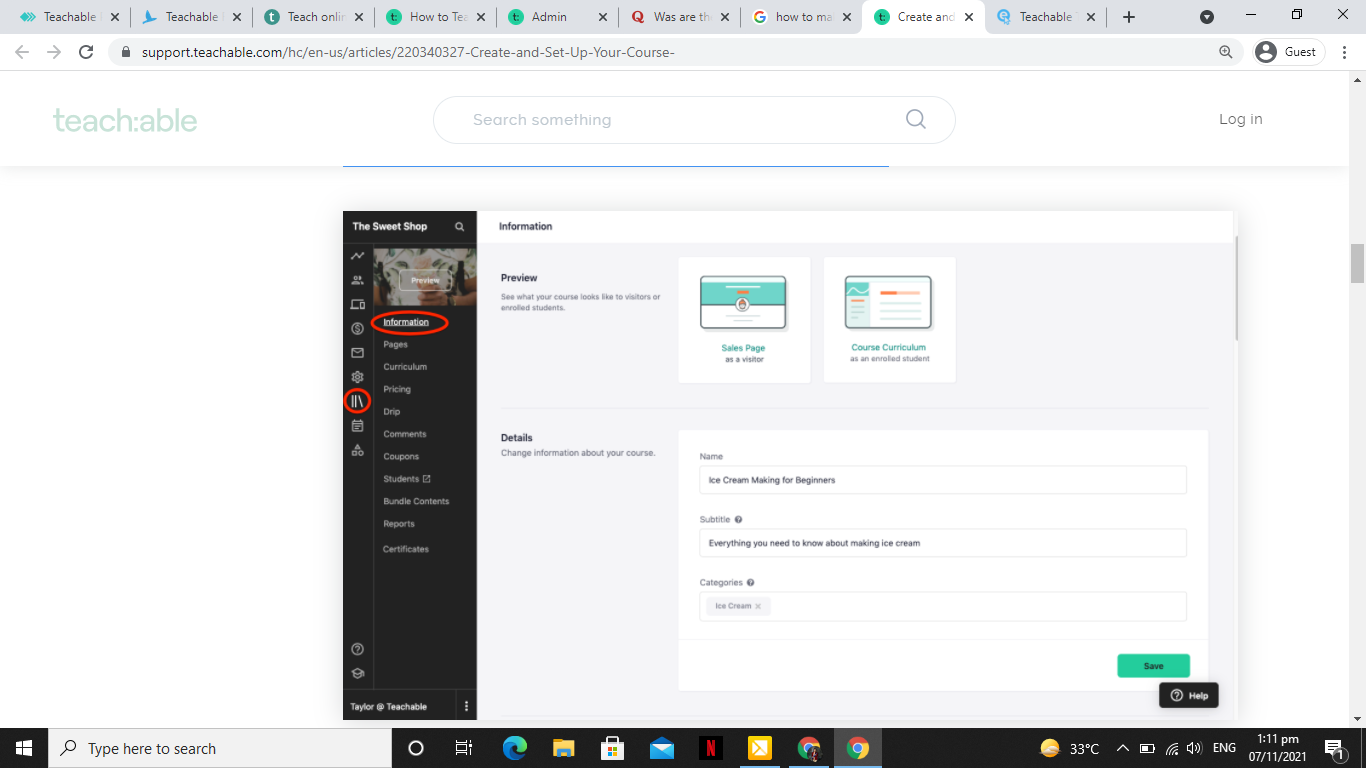Click the magnifier icon in the search box
Screen dimensions: 1366x768
click(915, 119)
